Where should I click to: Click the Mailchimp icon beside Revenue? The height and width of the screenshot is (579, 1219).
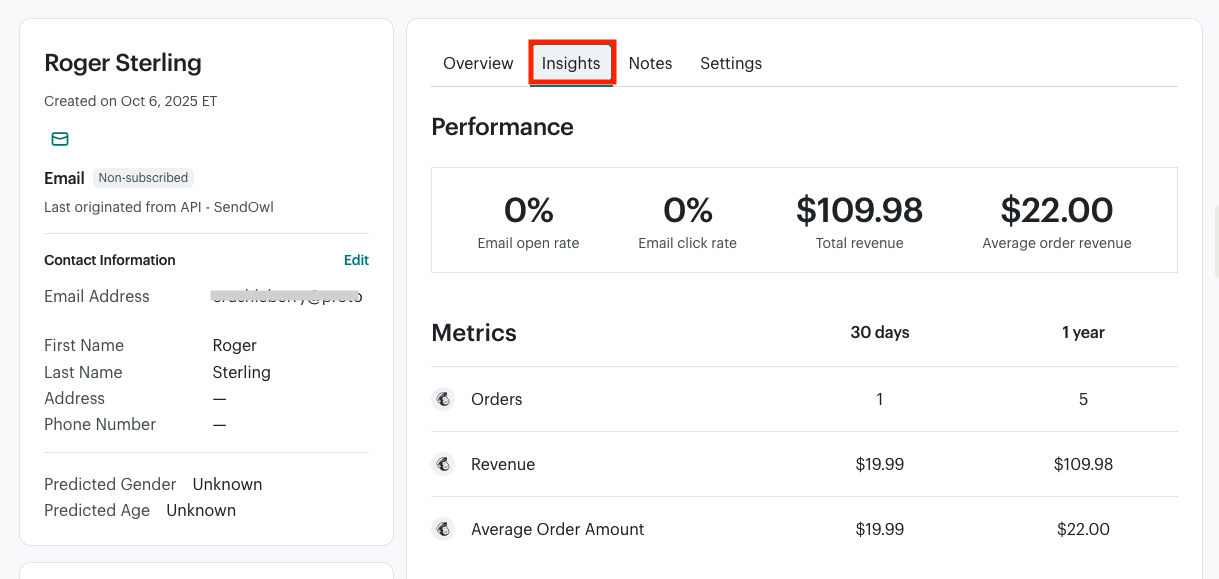click(x=443, y=464)
